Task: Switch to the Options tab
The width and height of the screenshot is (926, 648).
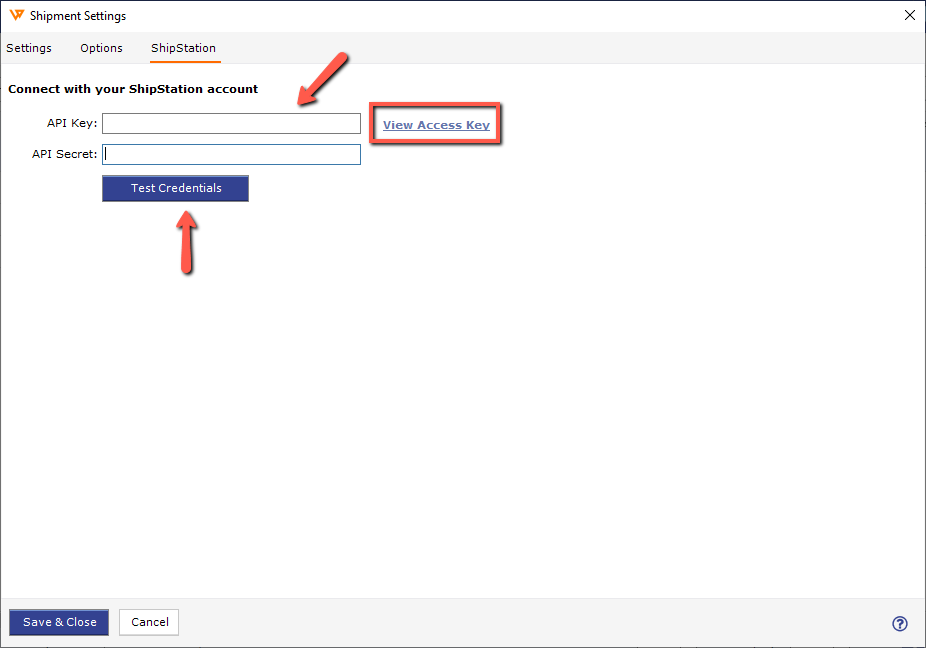Action: coord(102,48)
